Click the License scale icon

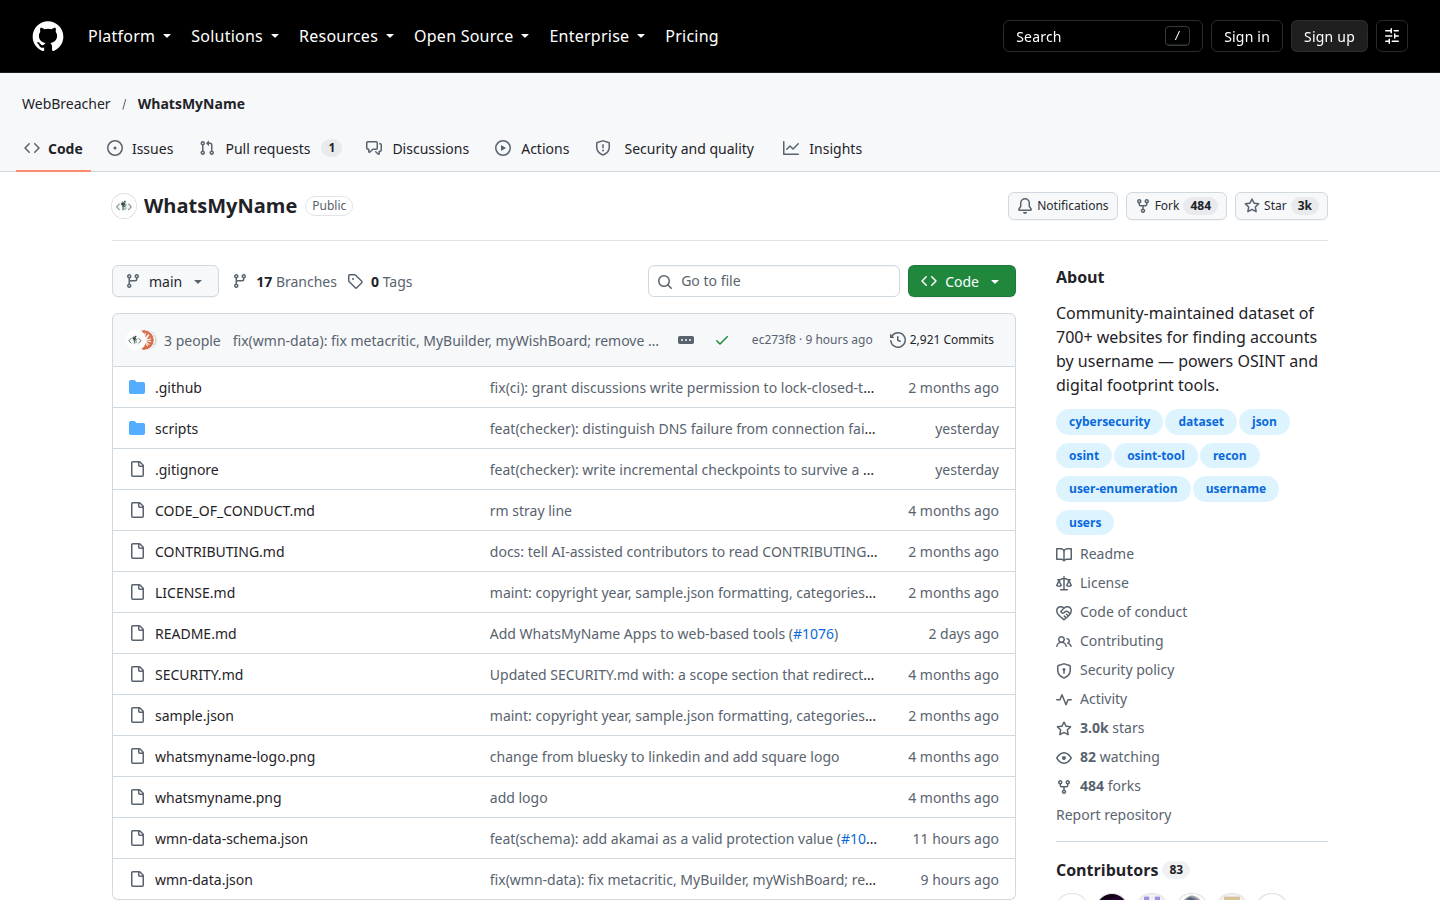tap(1064, 583)
